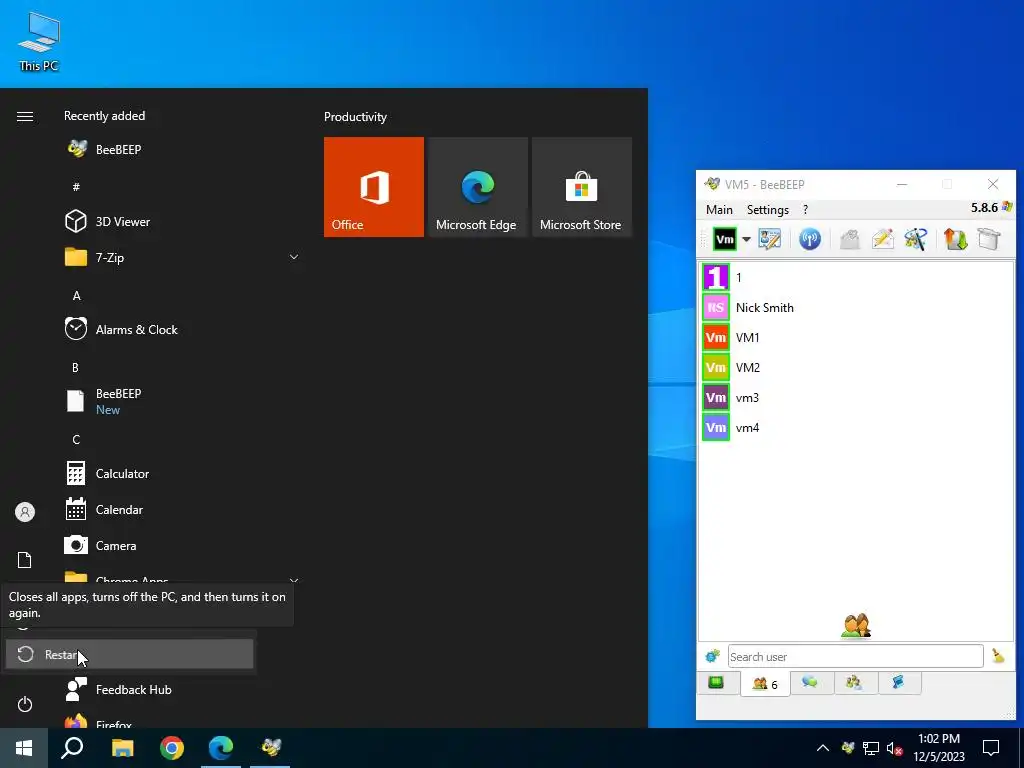The image size is (1024, 768).
Task: Open the Settings menu in BeeBEEP
Action: (x=768, y=210)
